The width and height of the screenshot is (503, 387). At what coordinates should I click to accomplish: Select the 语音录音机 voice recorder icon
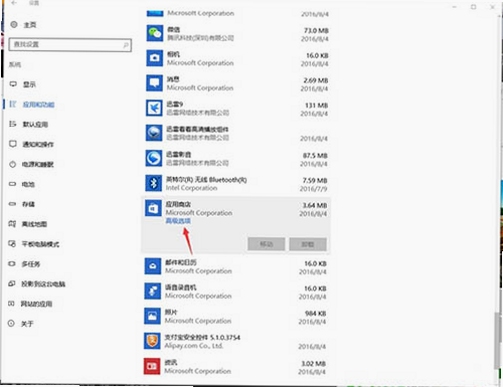coord(153,291)
